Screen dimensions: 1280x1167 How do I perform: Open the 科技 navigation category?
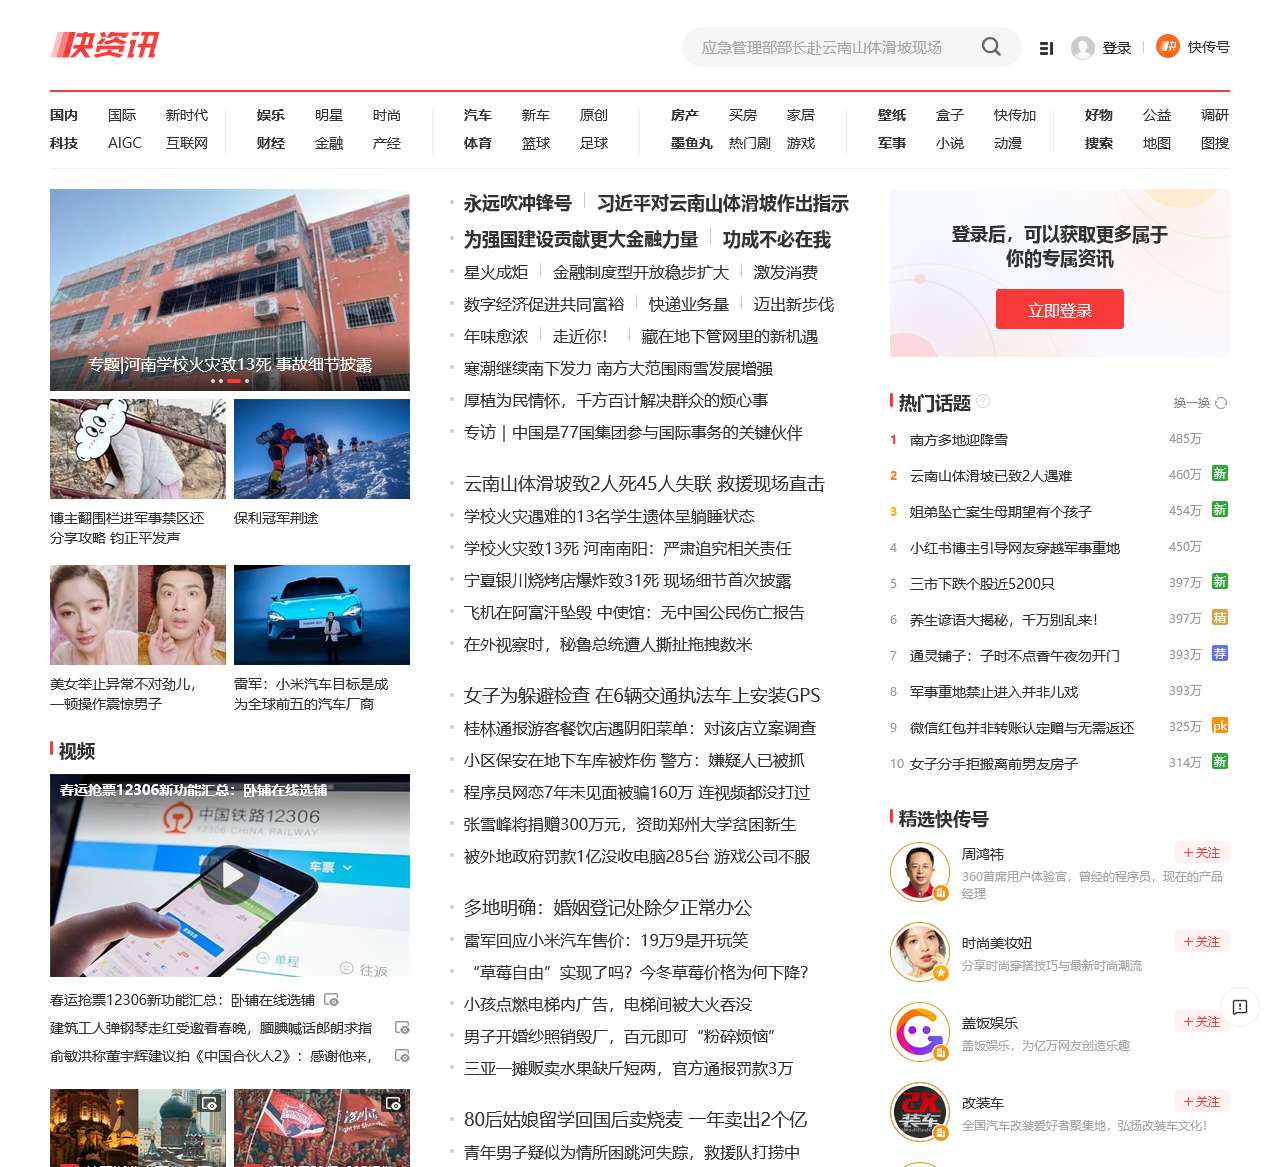(x=64, y=143)
